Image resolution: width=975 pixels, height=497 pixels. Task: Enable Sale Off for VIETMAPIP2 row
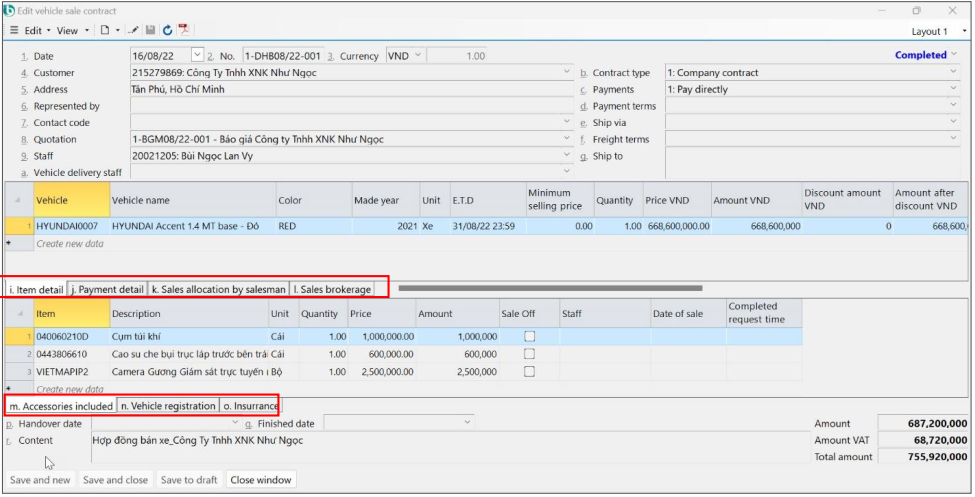tap(529, 371)
